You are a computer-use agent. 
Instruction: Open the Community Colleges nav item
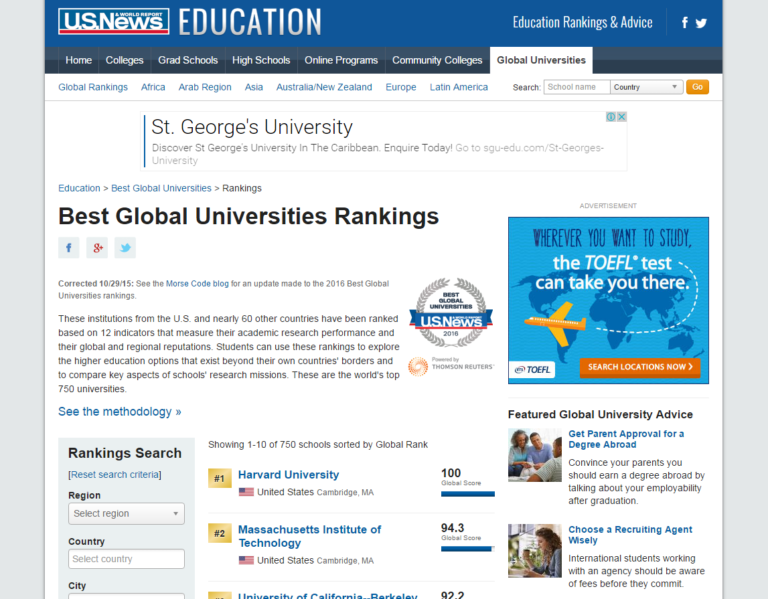(x=437, y=60)
